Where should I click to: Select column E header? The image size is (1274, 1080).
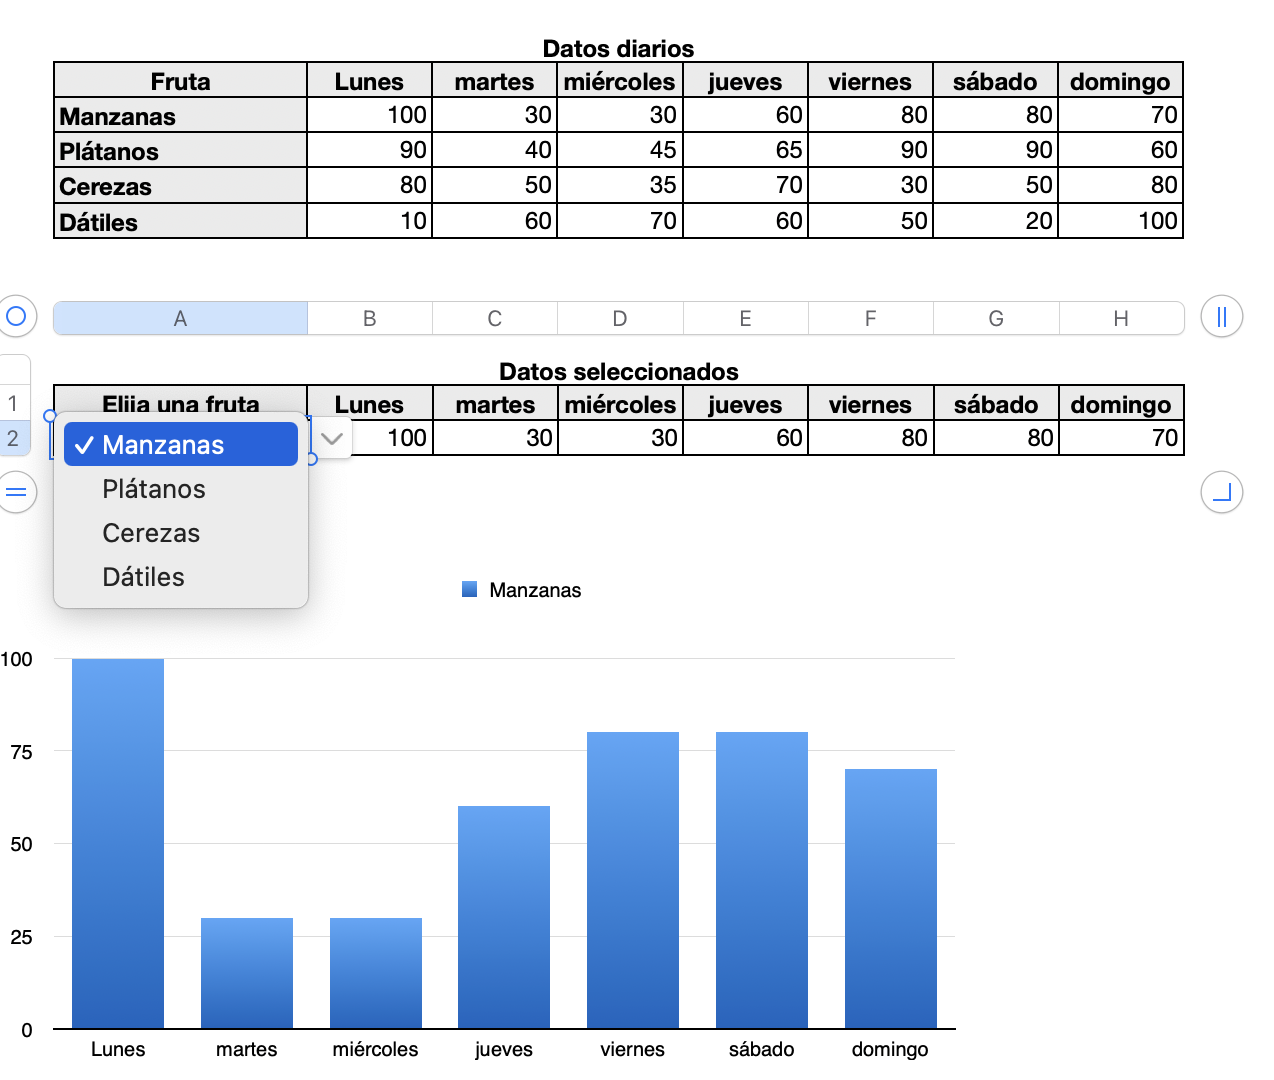coord(746,318)
